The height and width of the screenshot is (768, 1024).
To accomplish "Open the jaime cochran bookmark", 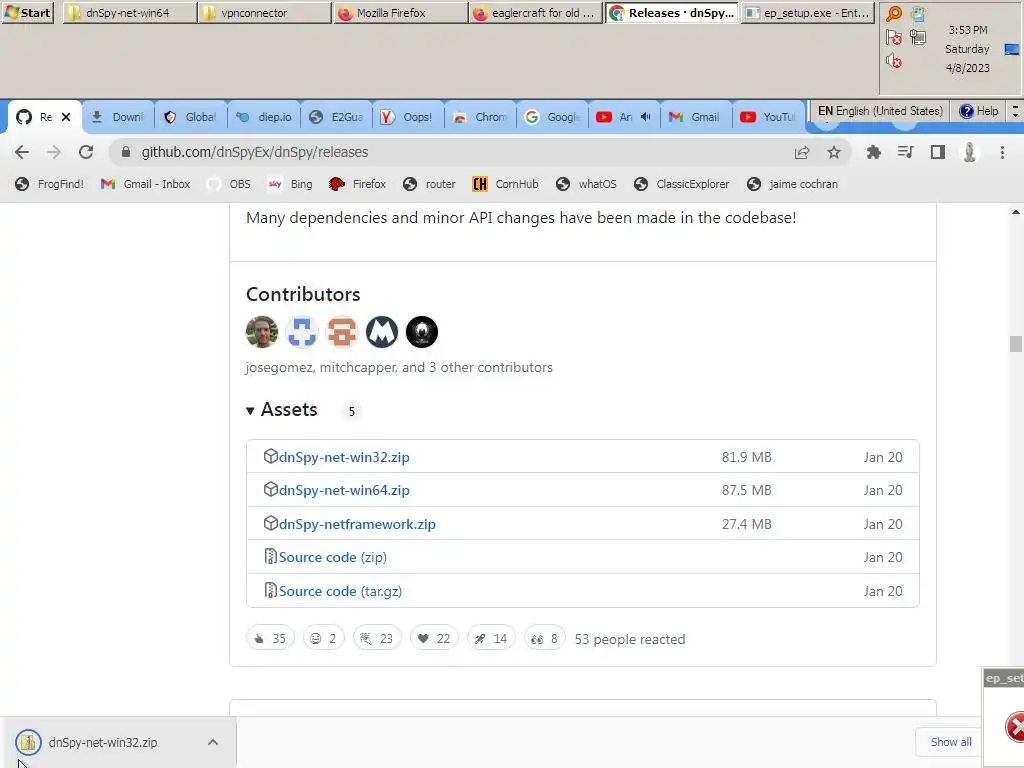I will tap(792, 184).
